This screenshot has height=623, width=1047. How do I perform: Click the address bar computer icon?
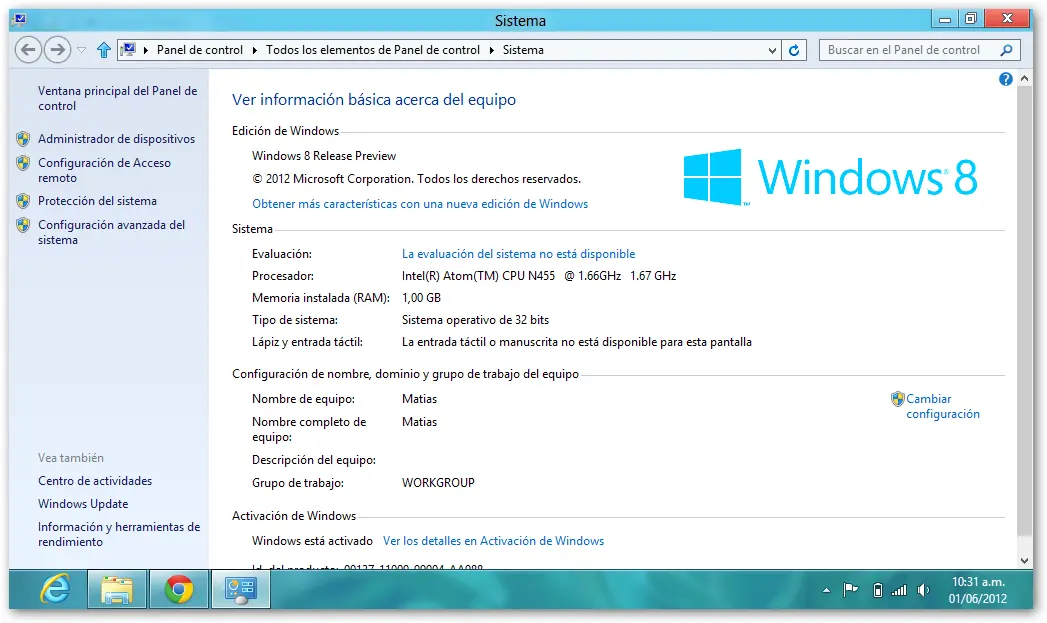click(130, 50)
